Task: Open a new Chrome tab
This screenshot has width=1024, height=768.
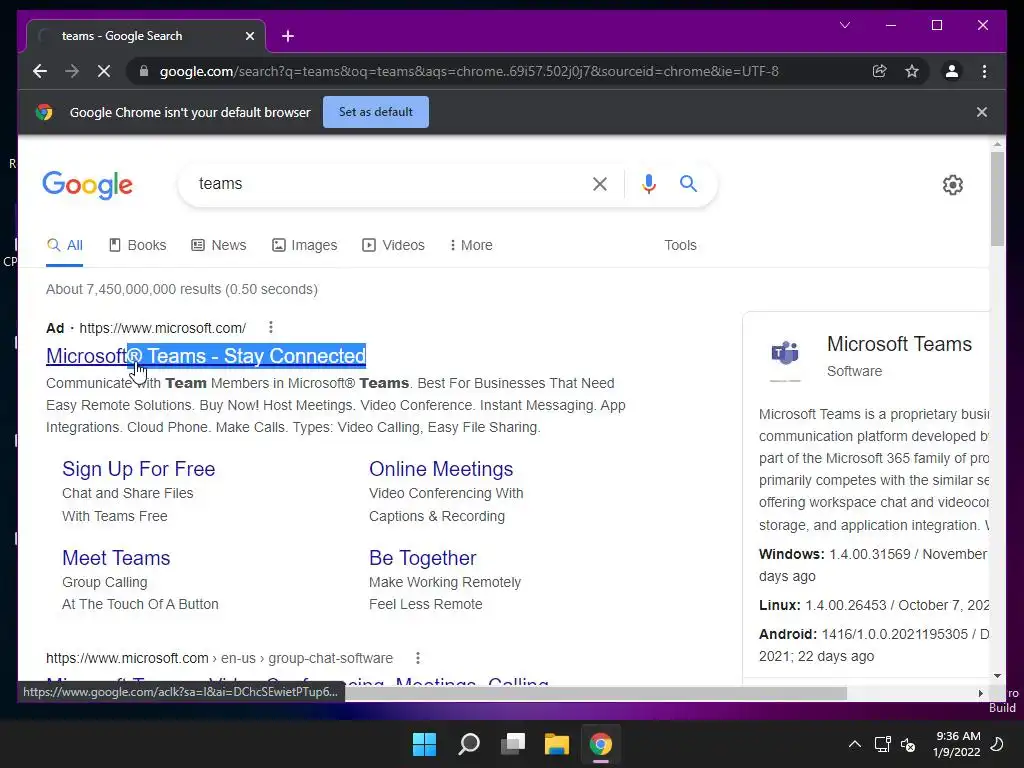Action: pos(288,36)
